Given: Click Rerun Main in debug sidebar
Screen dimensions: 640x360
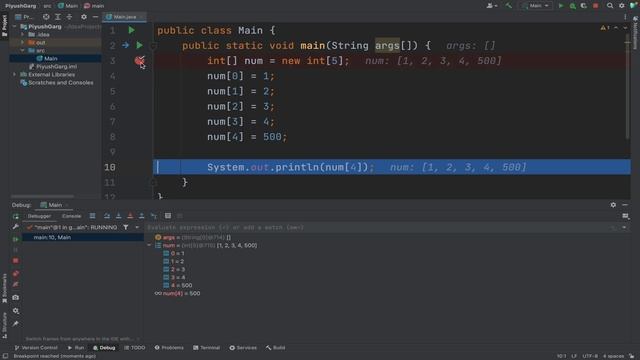Looking at the screenshot, I should [x=16, y=216].
